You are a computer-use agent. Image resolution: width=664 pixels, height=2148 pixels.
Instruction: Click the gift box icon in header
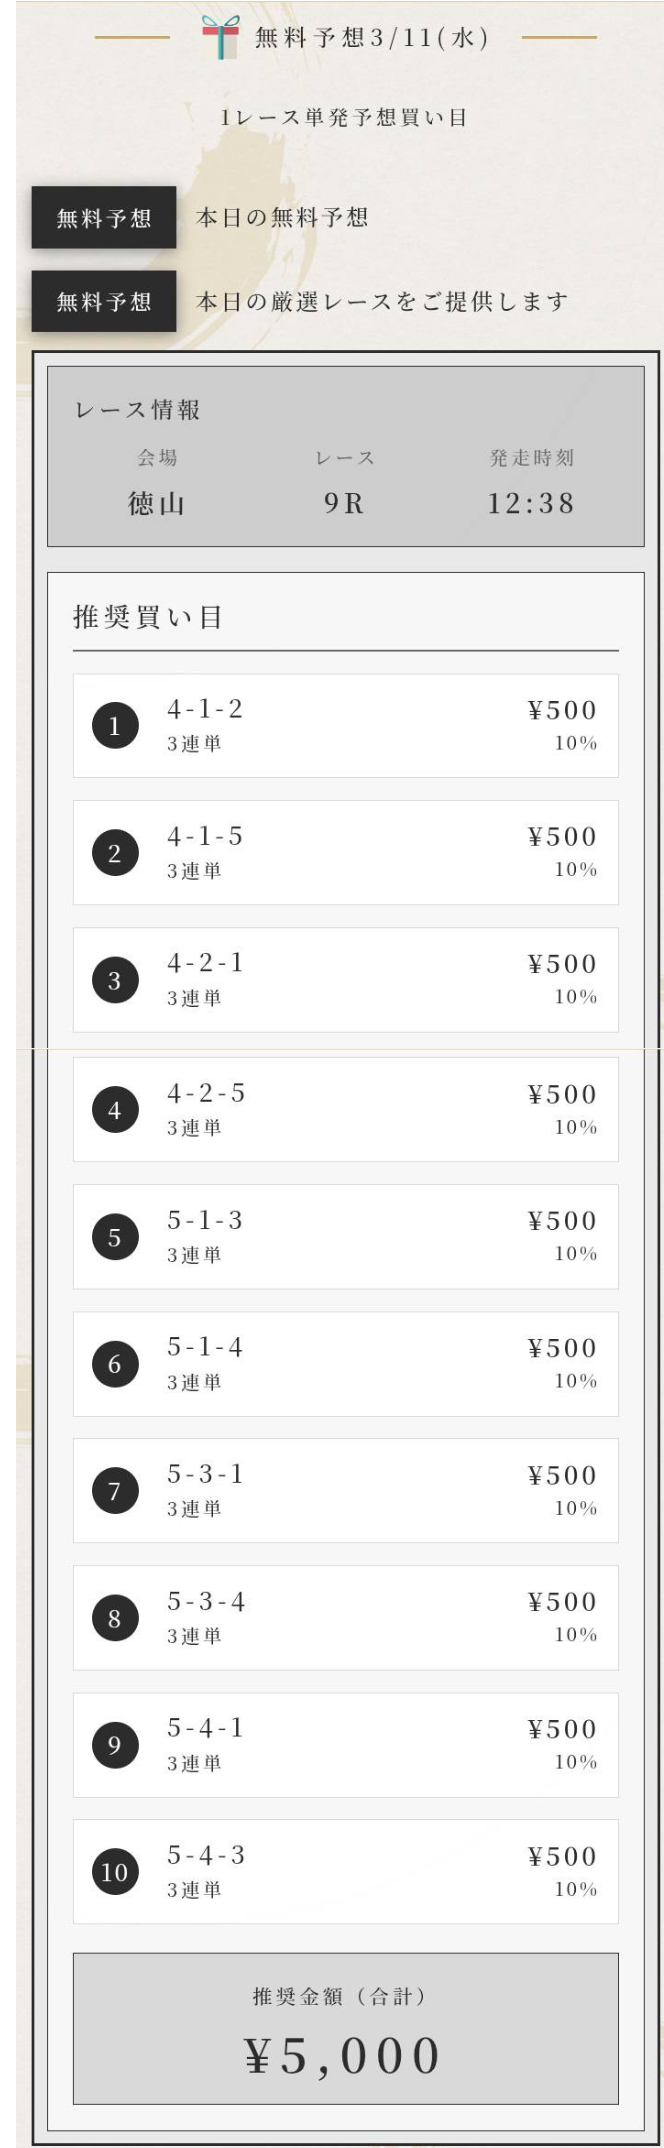tap(220, 38)
